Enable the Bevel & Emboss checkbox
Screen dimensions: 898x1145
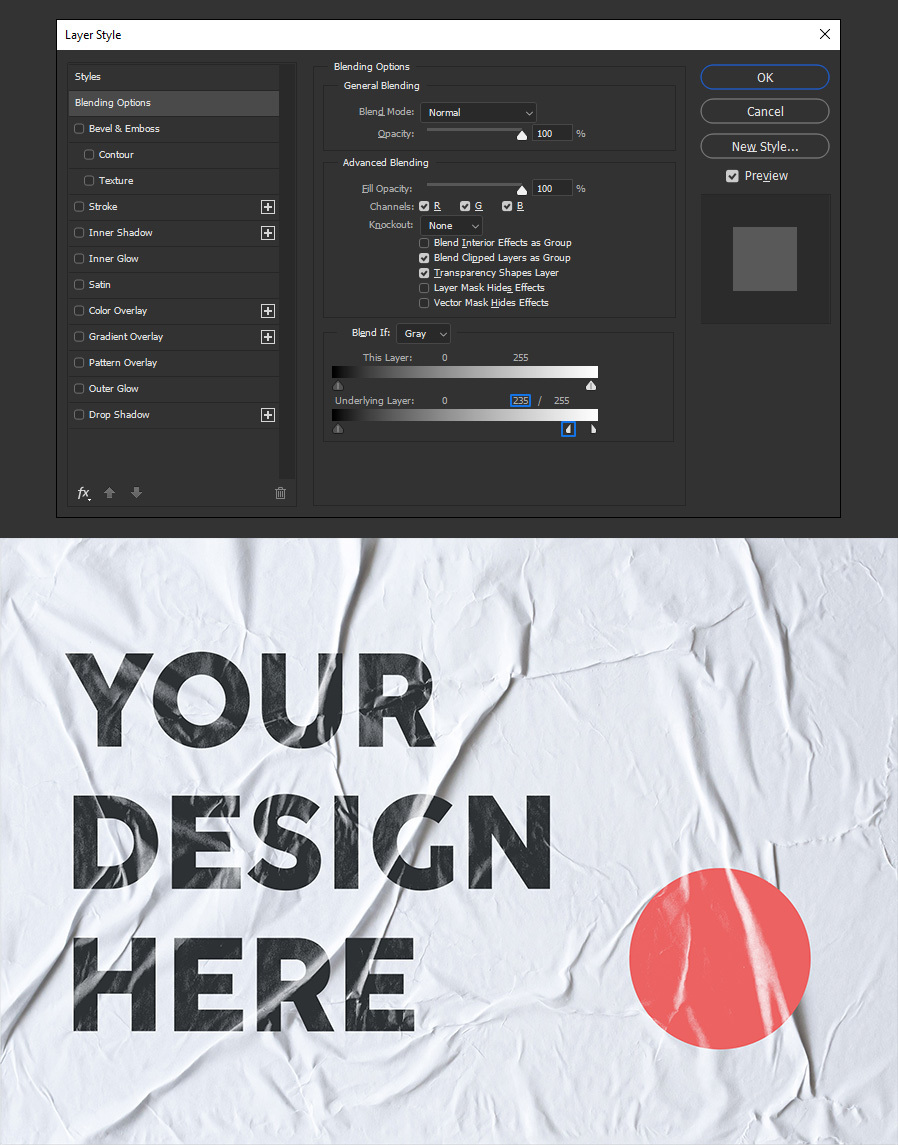pos(79,129)
